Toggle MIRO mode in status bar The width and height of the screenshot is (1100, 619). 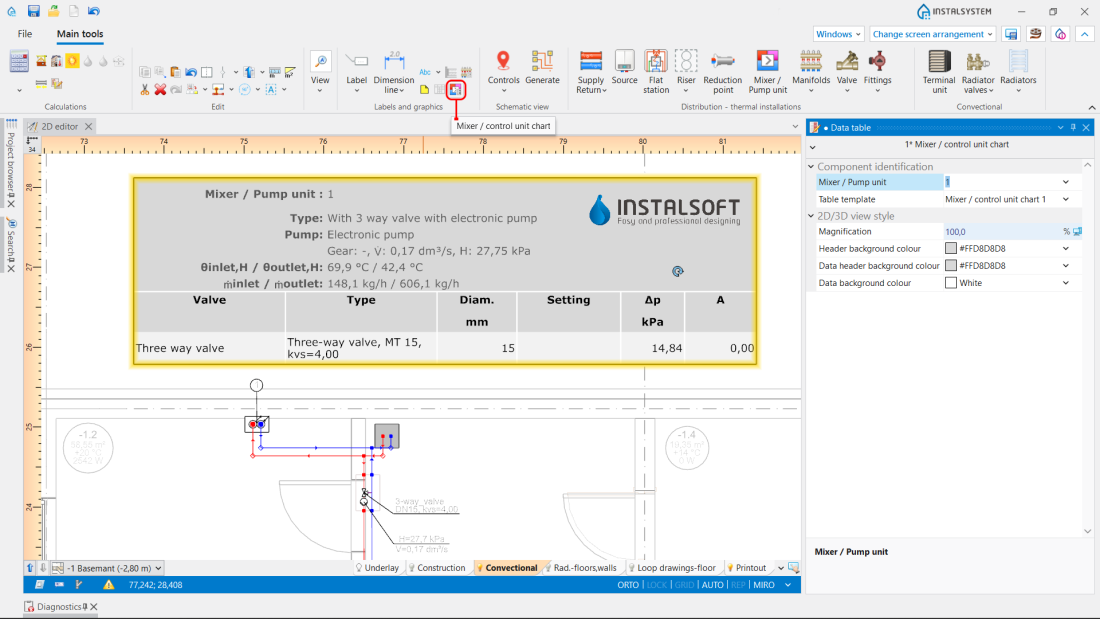[763, 585]
